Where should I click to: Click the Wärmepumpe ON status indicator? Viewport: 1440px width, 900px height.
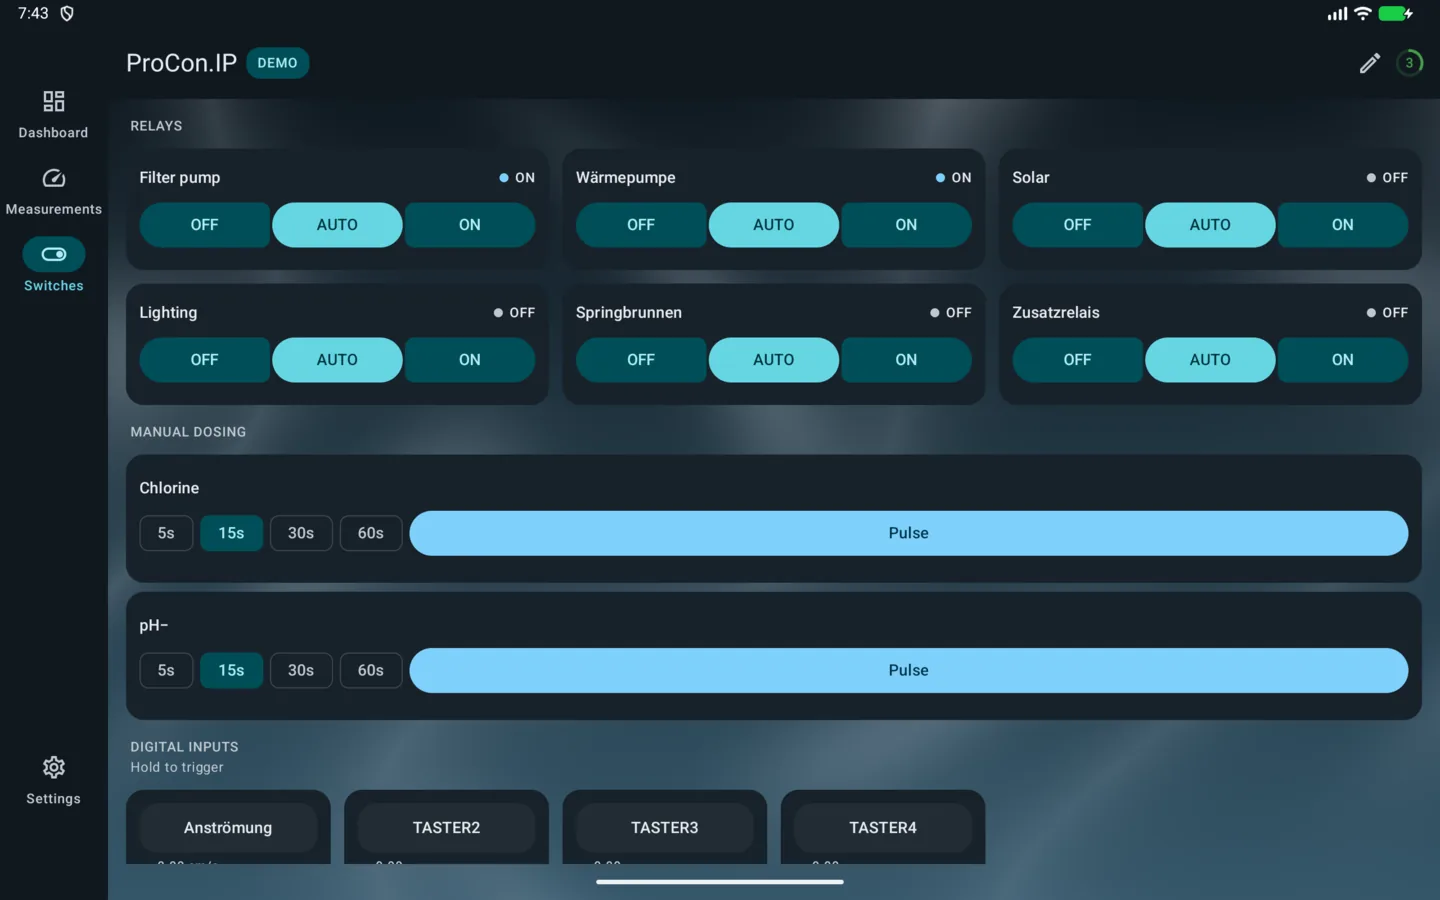point(953,178)
